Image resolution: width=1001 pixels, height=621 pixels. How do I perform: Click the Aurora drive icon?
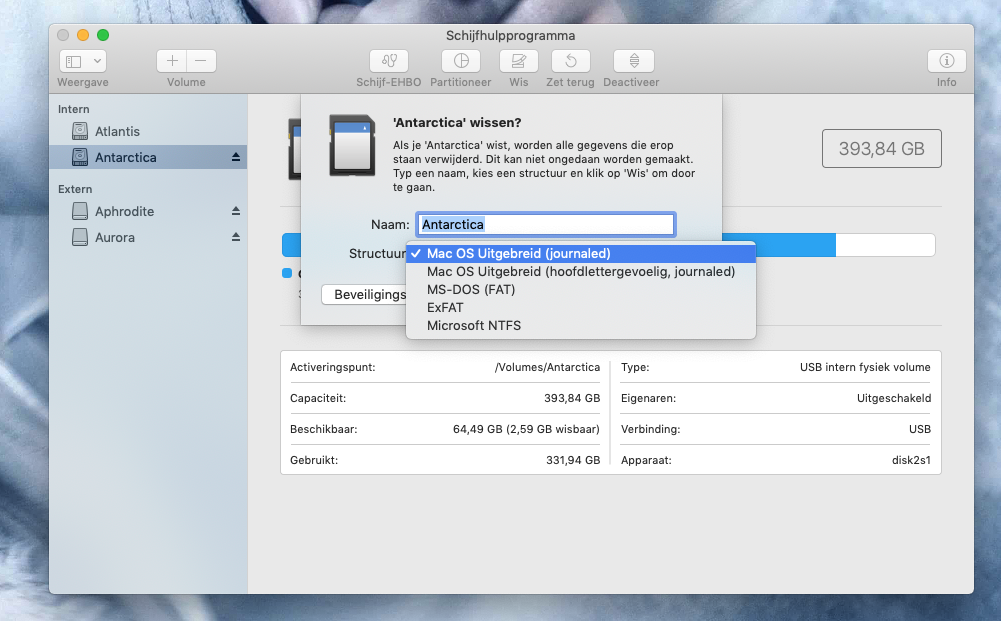coord(80,237)
